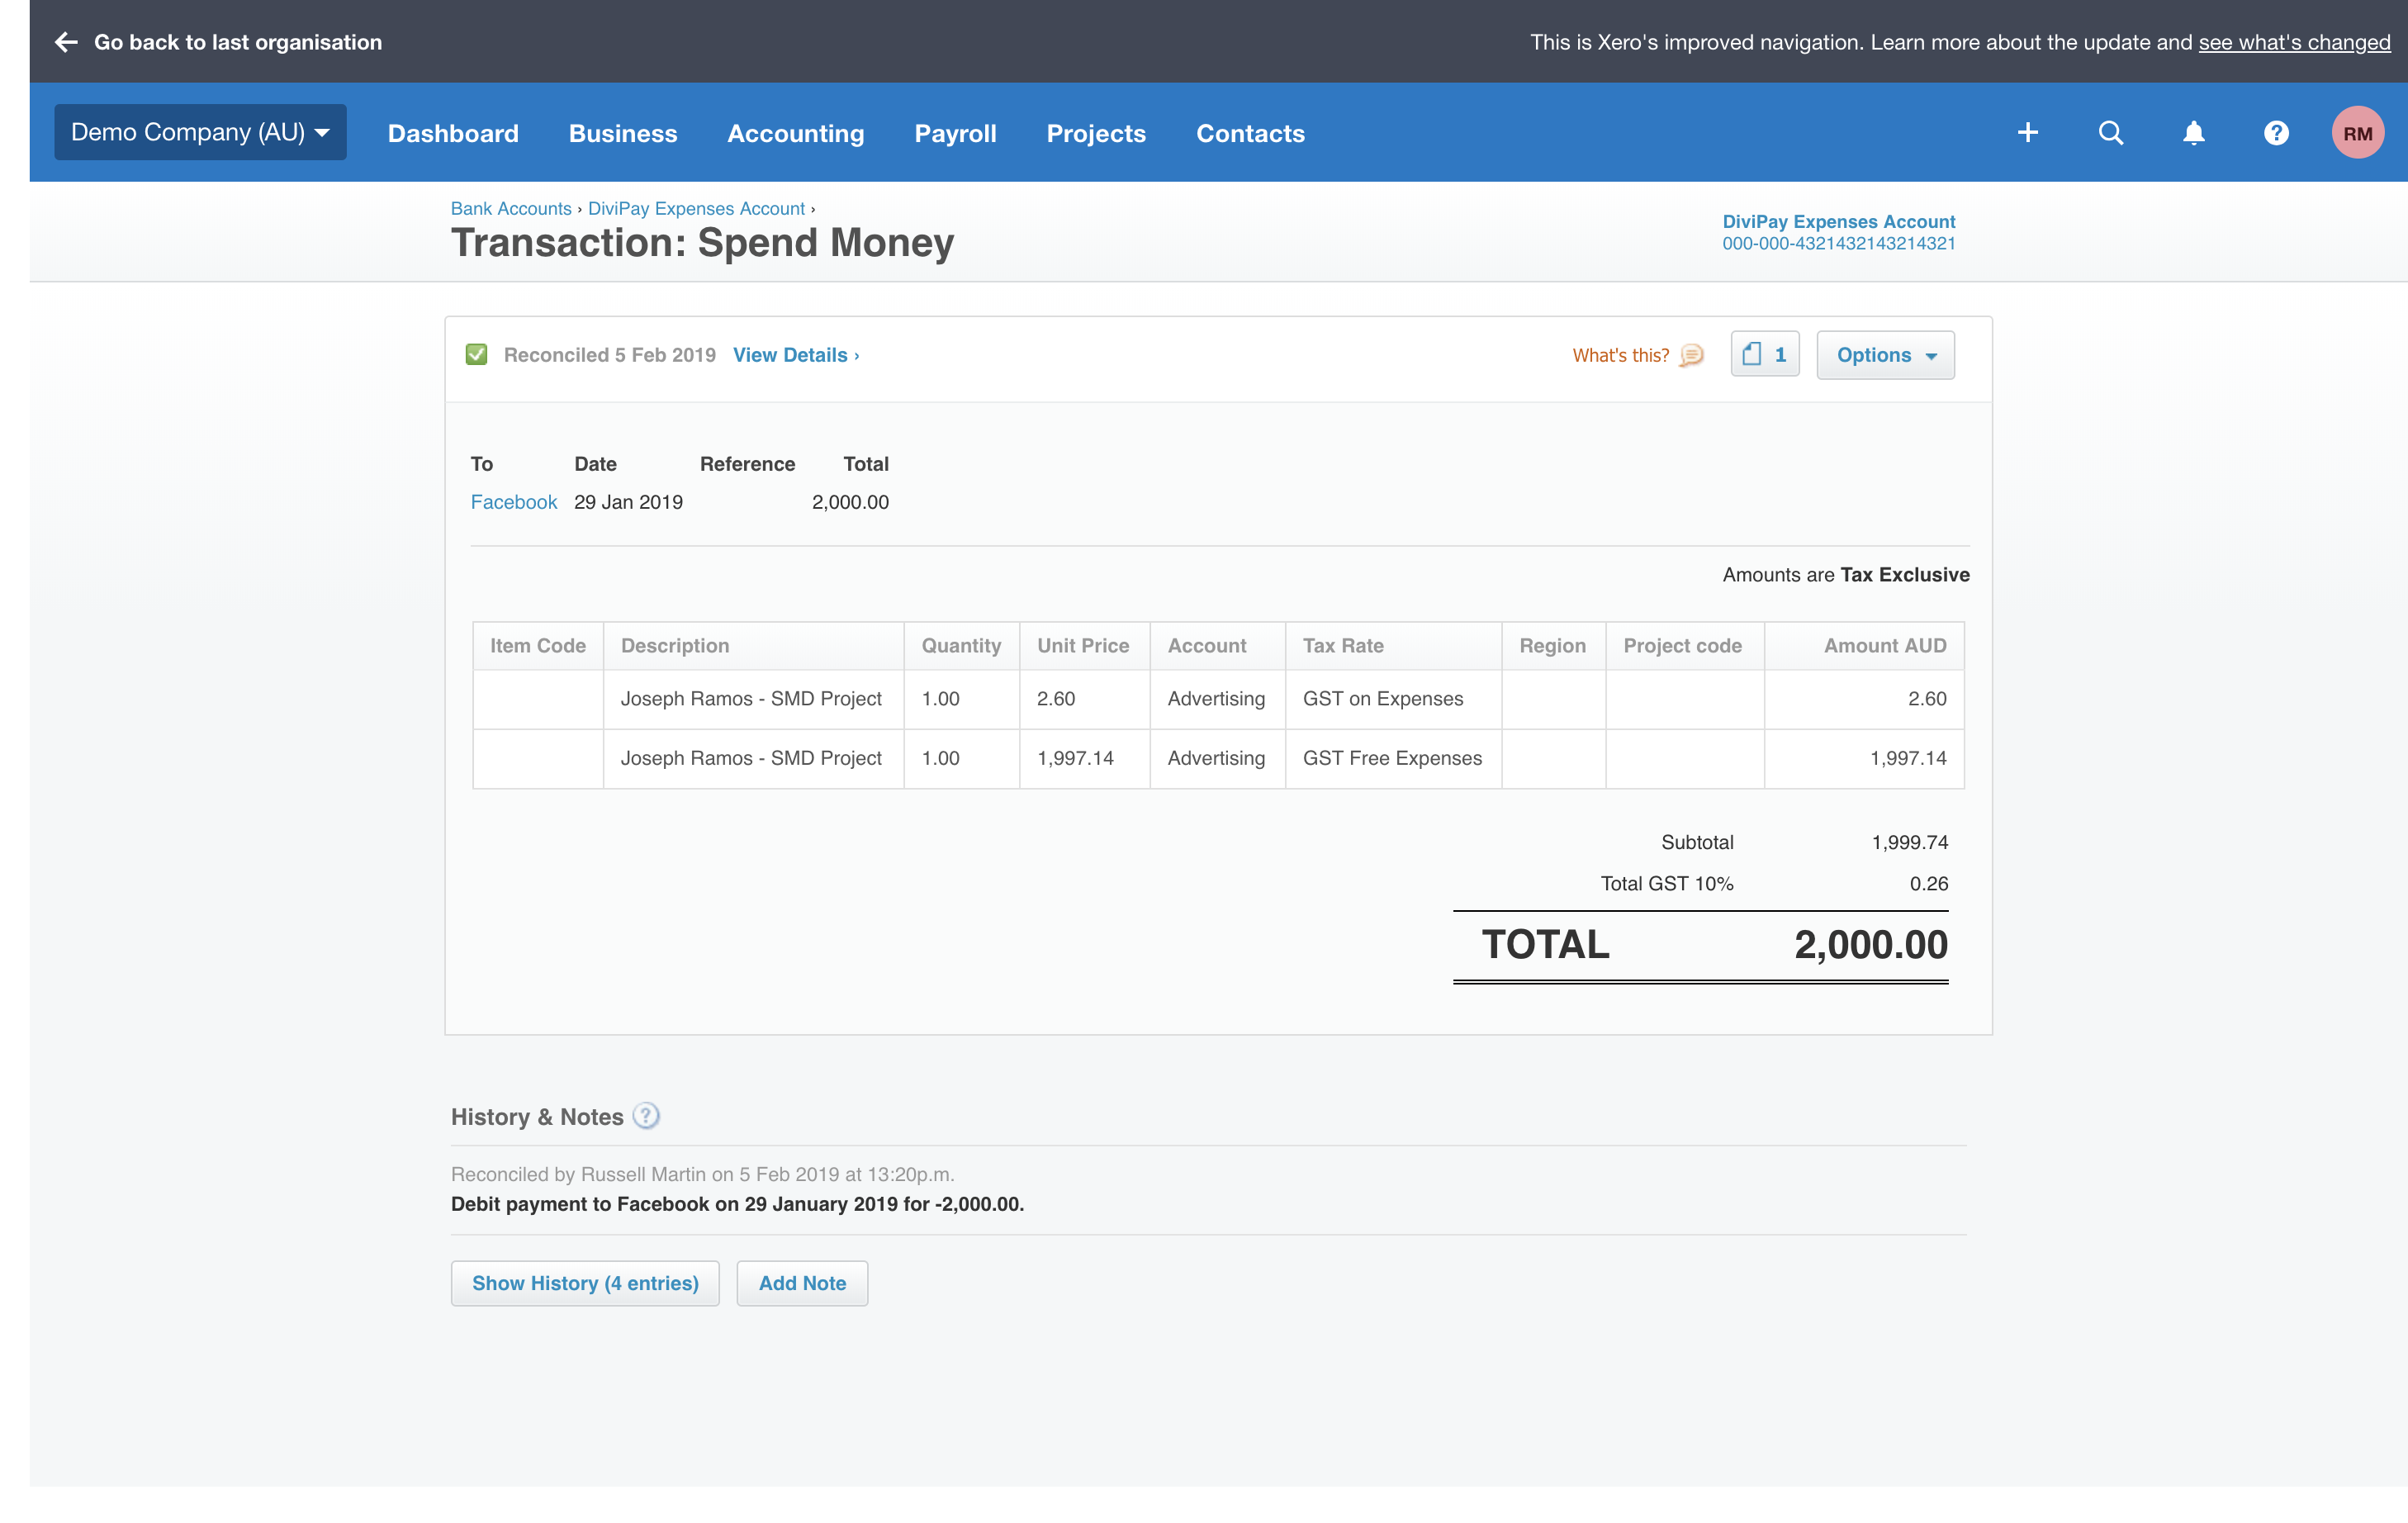
Task: Open attached files icon showing 1
Action: tap(1764, 355)
